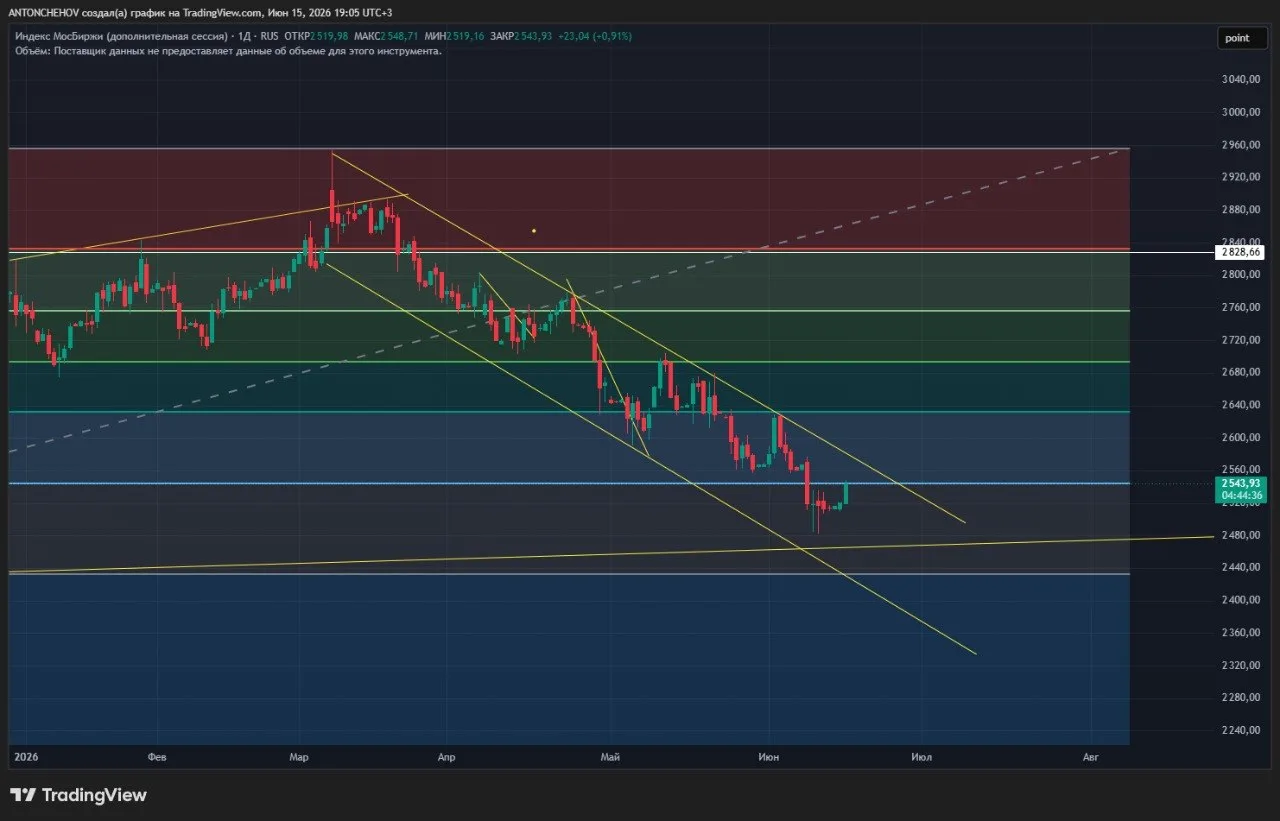Click the 2640,00 price scale label
This screenshot has height=821, width=1280.
(1243, 405)
